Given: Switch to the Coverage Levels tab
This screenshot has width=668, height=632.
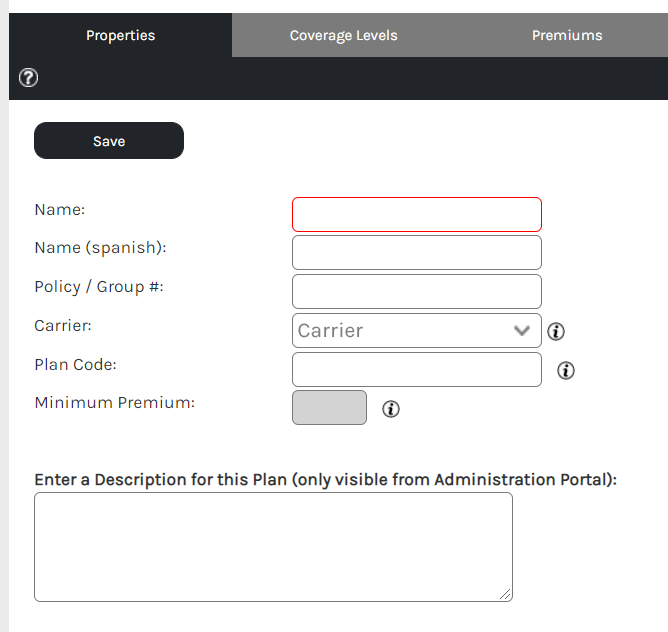Looking at the screenshot, I should point(343,35).
